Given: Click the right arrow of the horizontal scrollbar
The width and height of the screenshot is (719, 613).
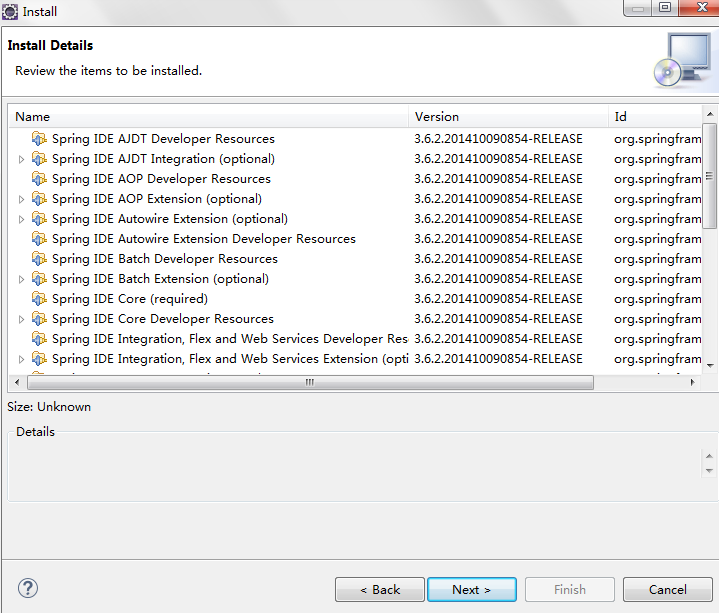Looking at the screenshot, I should click(x=692, y=382).
